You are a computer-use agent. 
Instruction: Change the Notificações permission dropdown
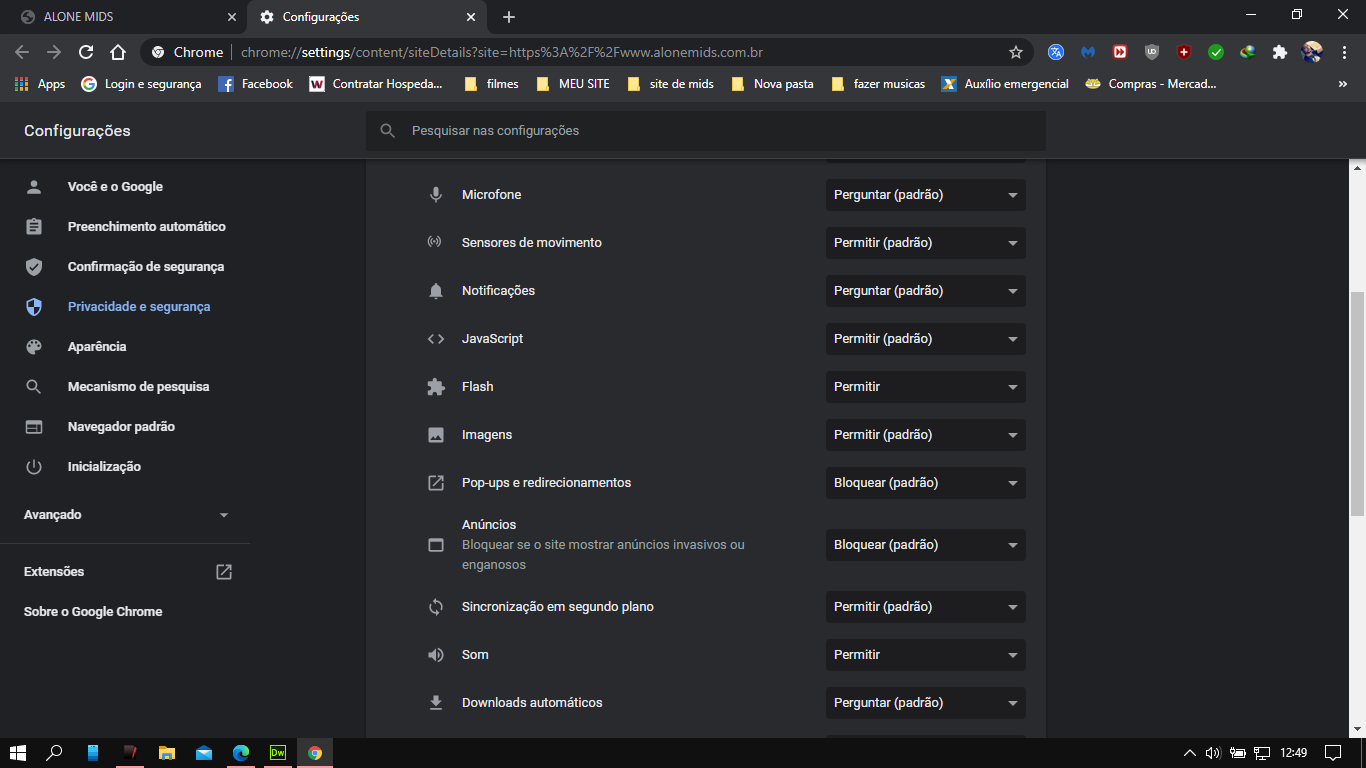pyautogui.click(x=925, y=291)
